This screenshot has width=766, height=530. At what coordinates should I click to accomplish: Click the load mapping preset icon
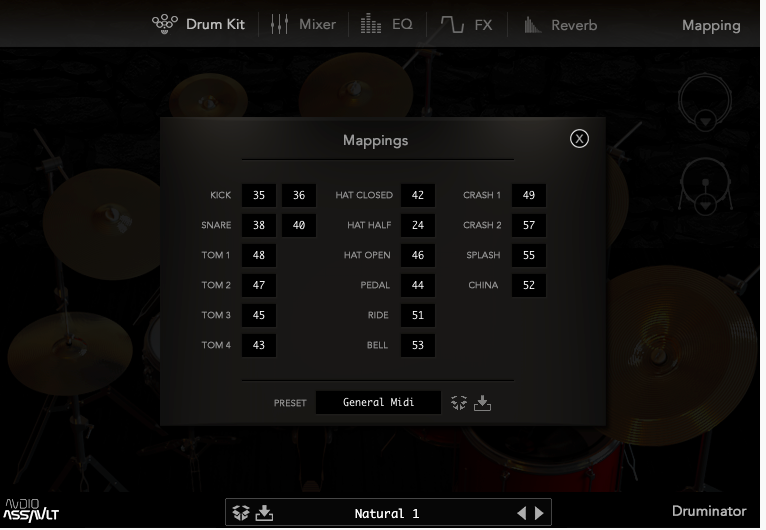(x=459, y=403)
